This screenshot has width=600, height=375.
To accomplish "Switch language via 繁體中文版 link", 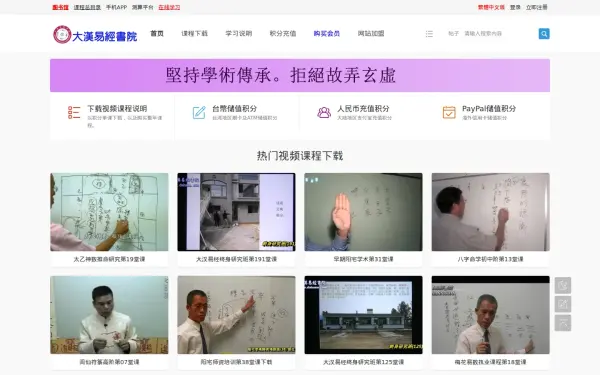I will pyautogui.click(x=491, y=7).
